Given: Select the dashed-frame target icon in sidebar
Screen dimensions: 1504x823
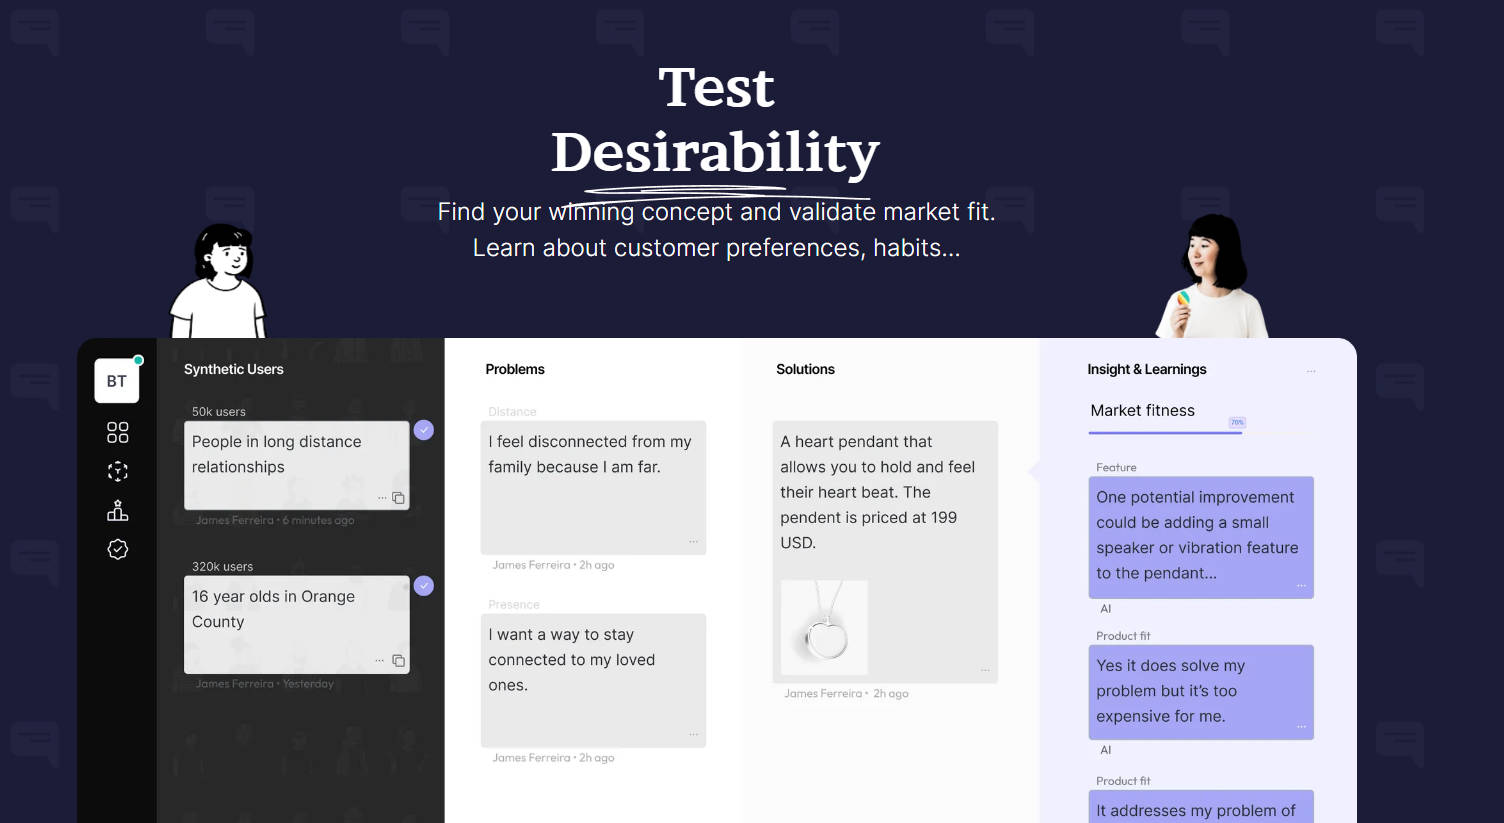Looking at the screenshot, I should 117,472.
